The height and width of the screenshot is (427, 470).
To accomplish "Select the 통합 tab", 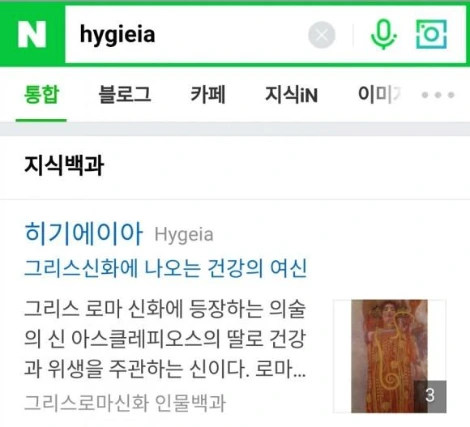I will click(41, 95).
